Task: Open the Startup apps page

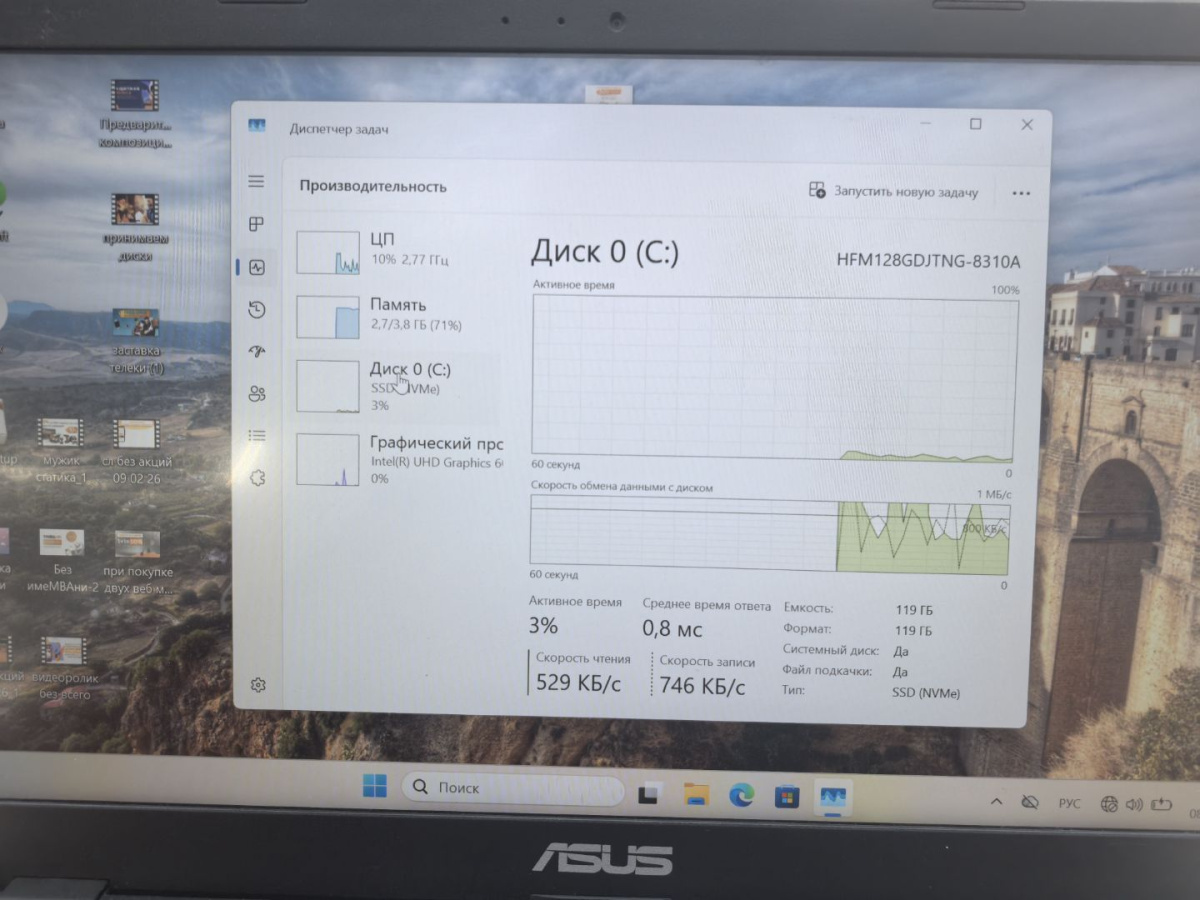Action: pos(257,351)
